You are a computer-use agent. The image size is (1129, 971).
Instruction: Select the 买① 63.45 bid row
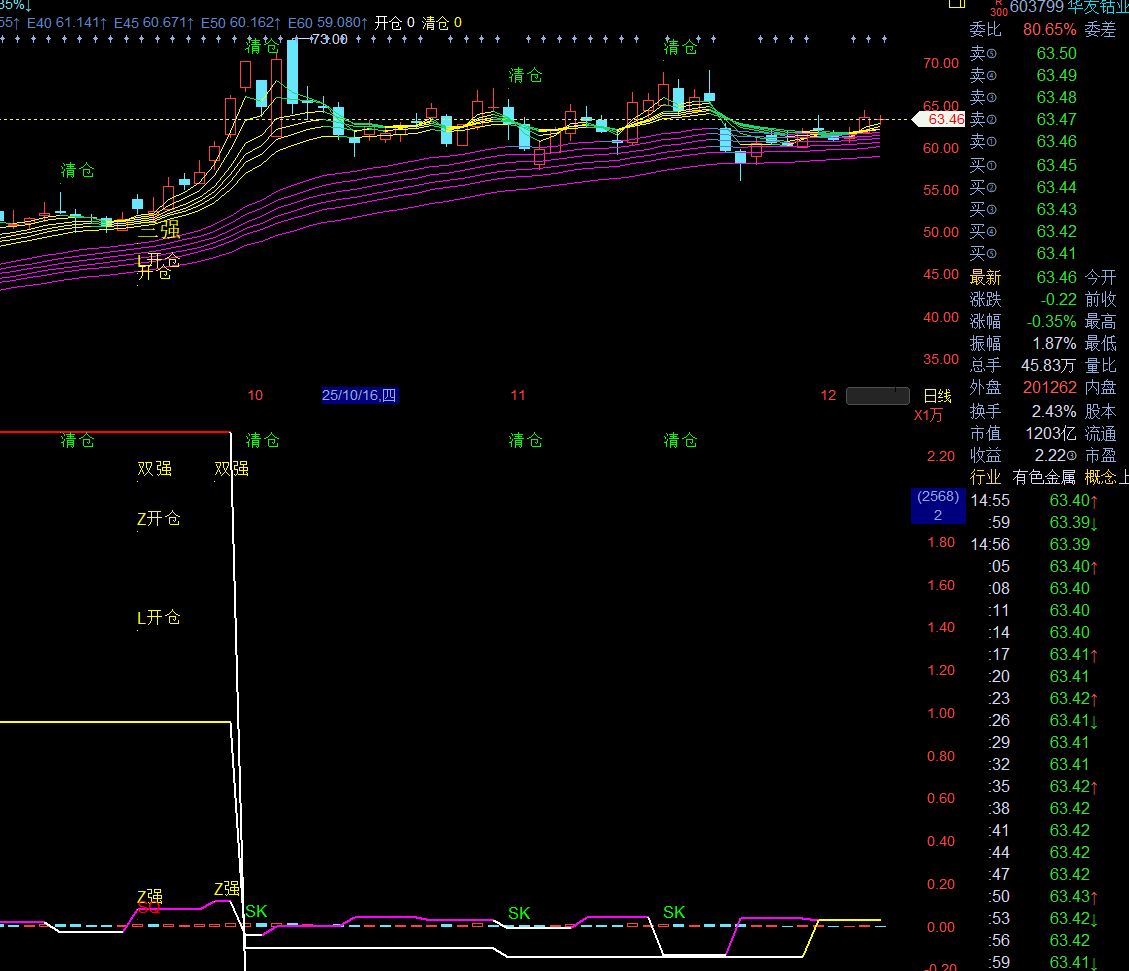click(1023, 166)
